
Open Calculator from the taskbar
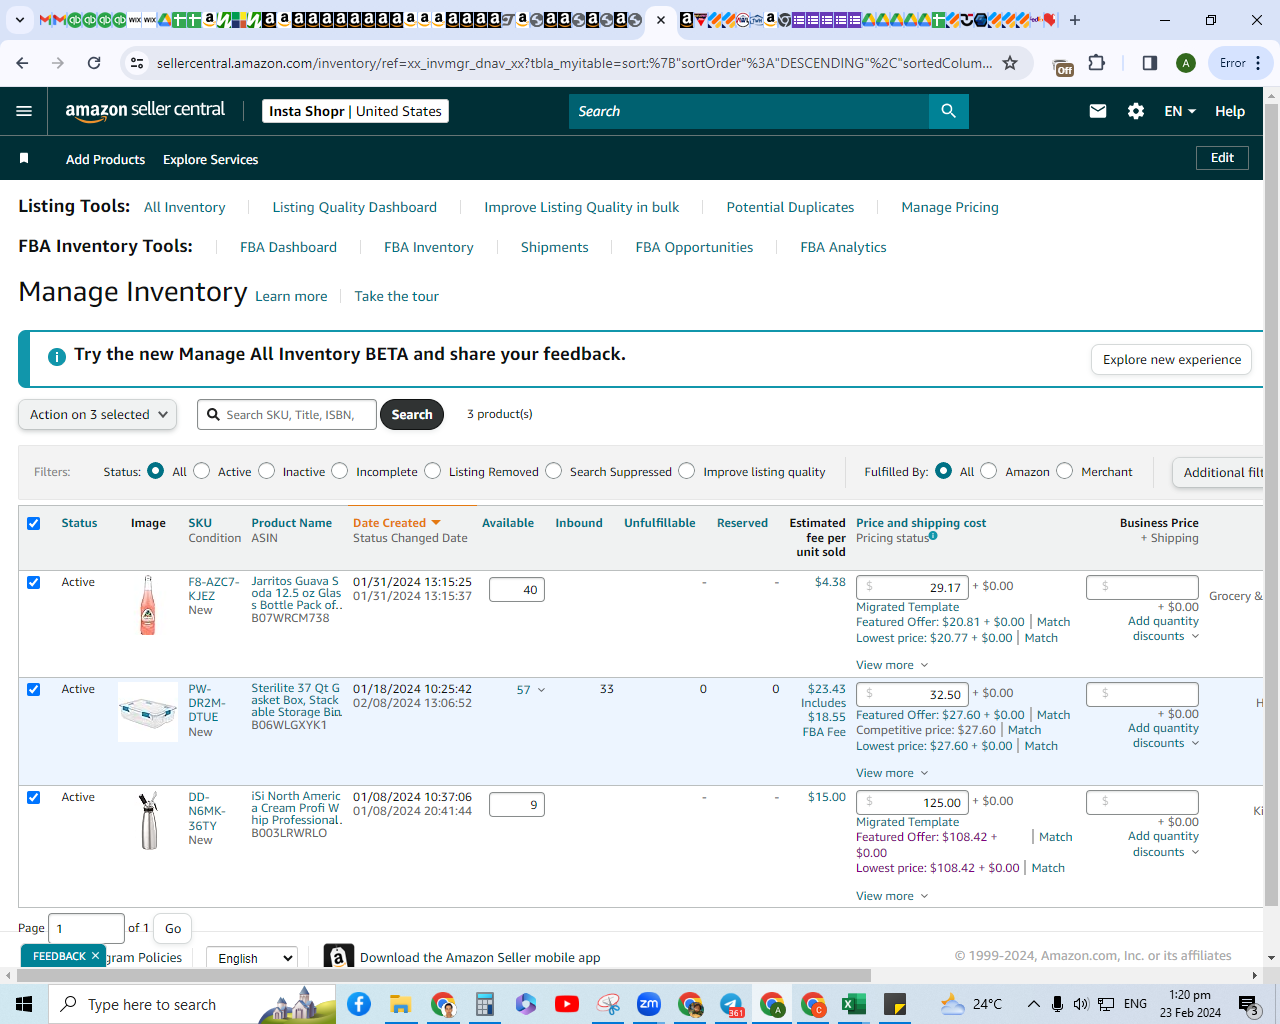point(485,1004)
